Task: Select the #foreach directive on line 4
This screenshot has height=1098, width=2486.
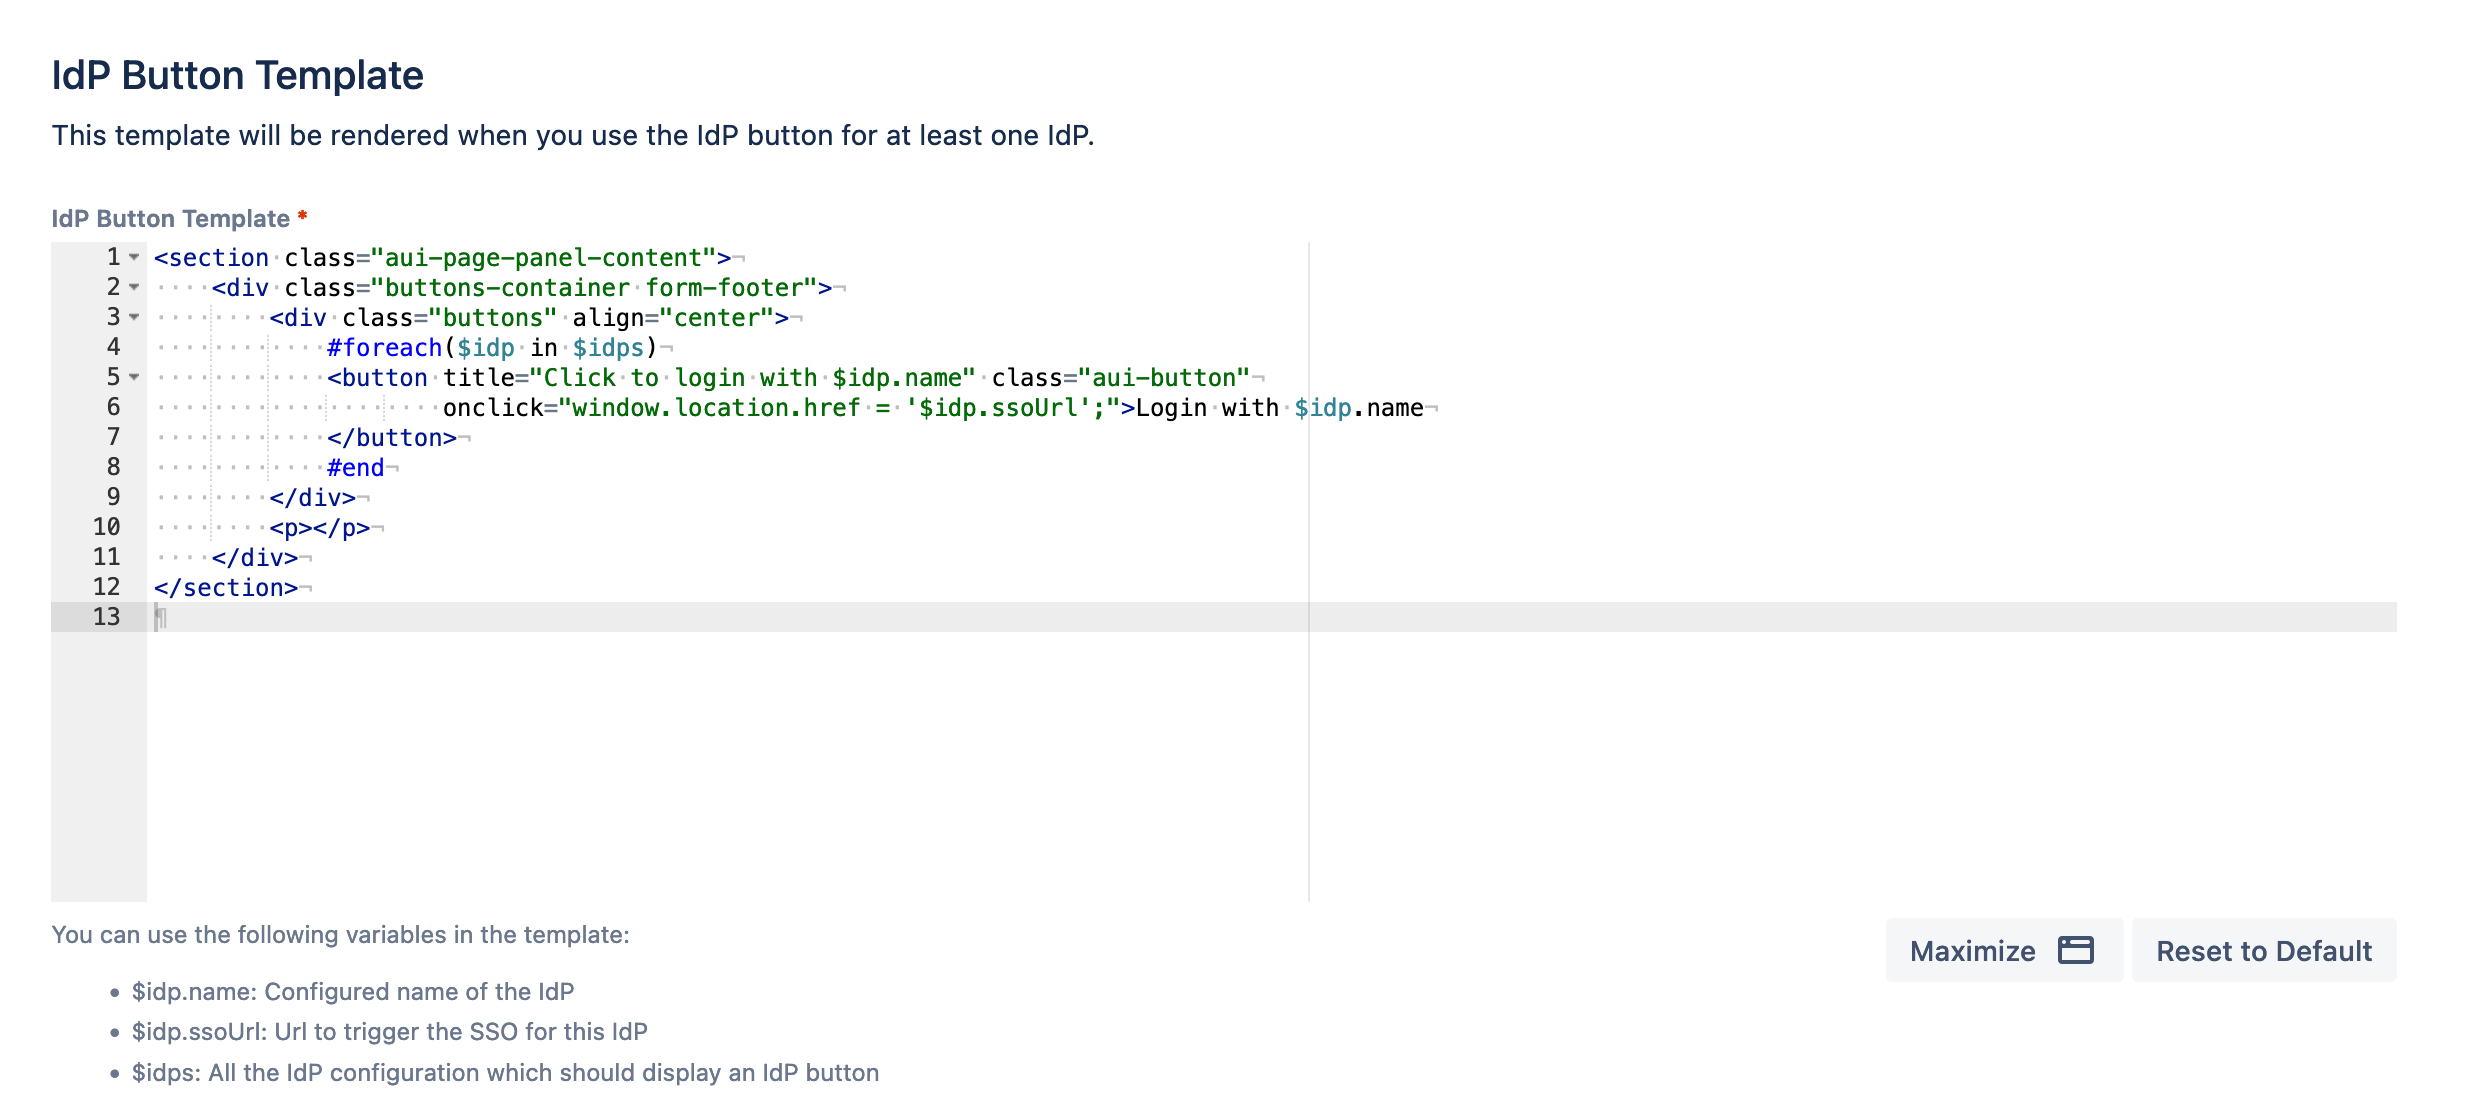Action: point(386,347)
